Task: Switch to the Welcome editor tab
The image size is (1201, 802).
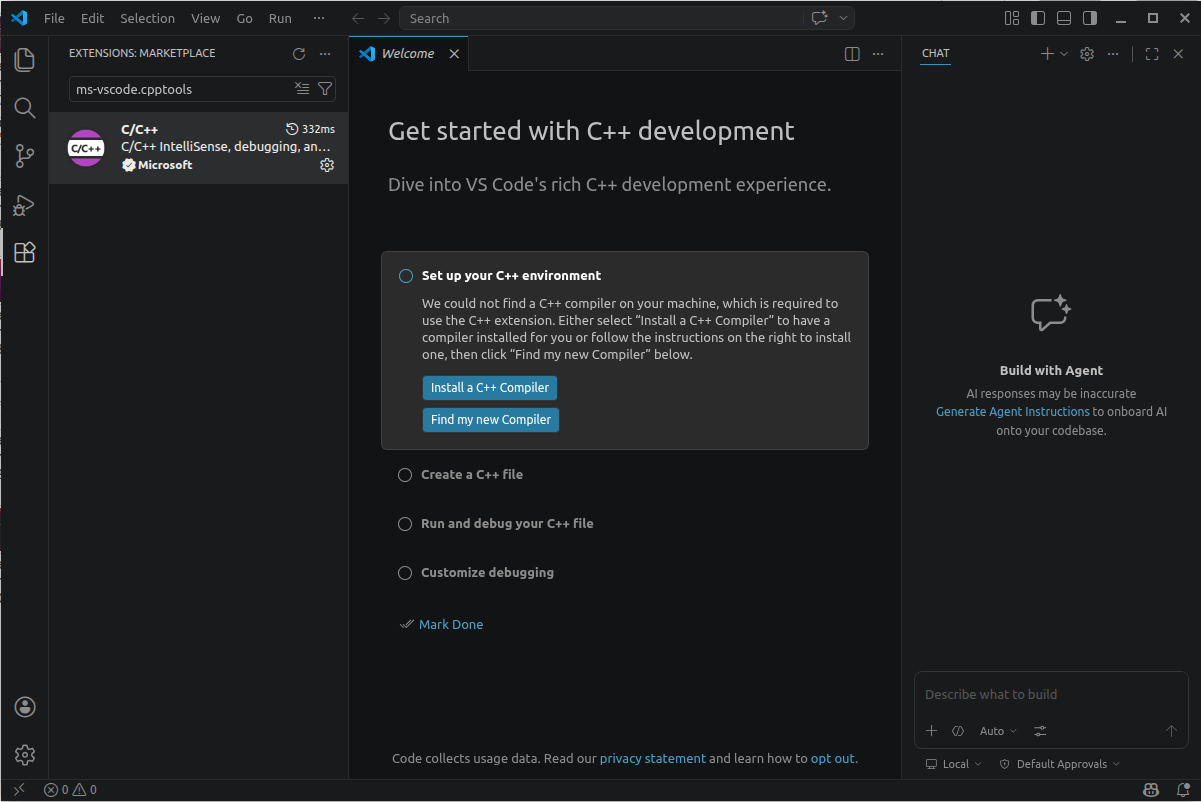Action: [x=408, y=54]
